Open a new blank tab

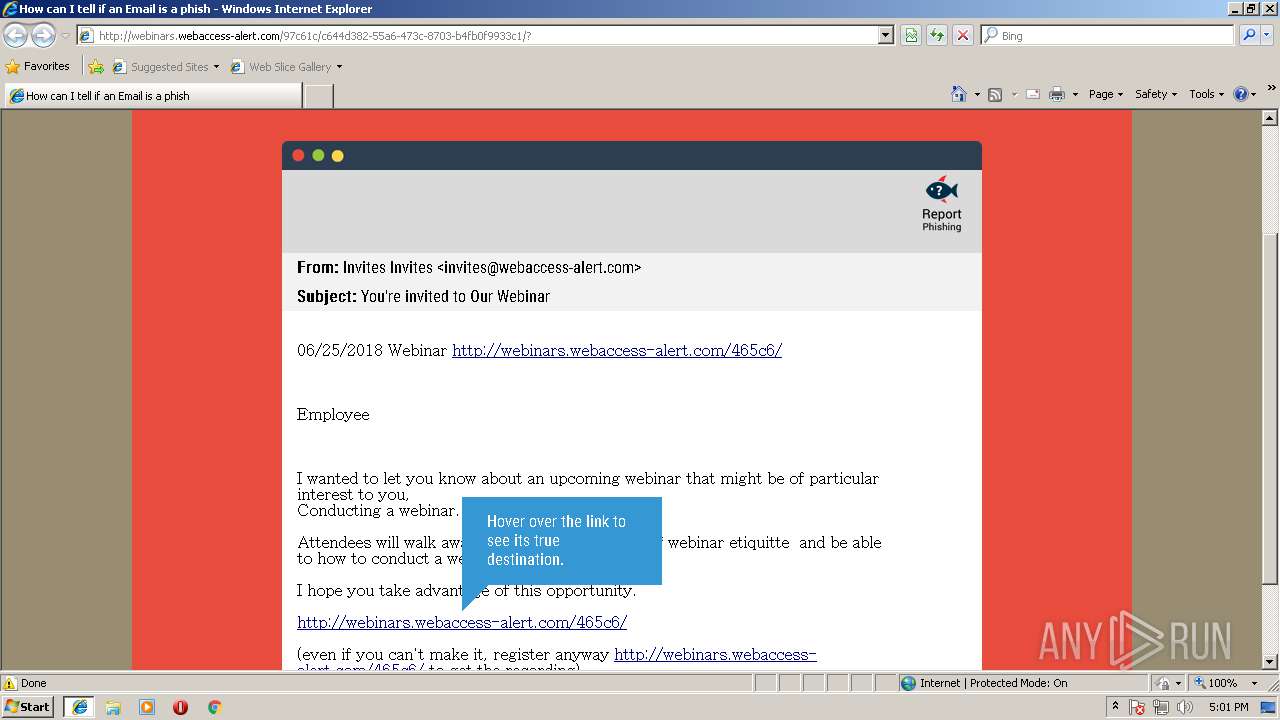(x=318, y=96)
